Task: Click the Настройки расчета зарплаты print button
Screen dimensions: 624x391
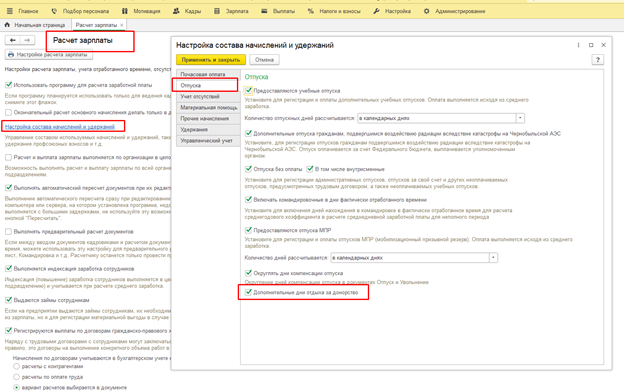Action: pos(49,54)
